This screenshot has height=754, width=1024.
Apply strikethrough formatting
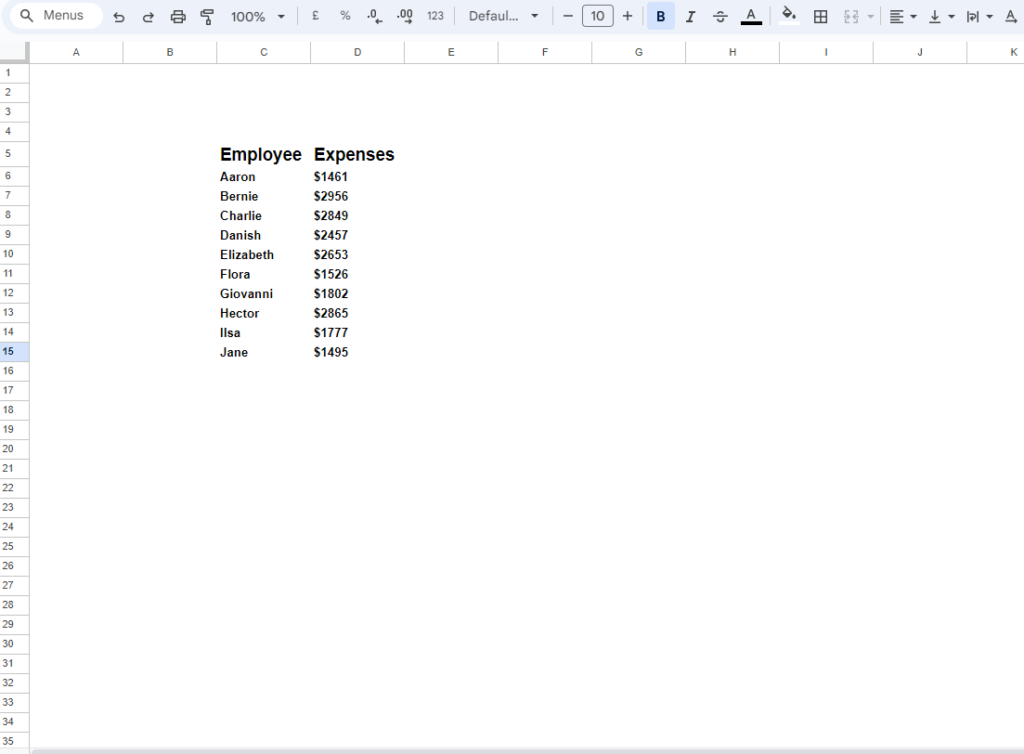pos(720,16)
